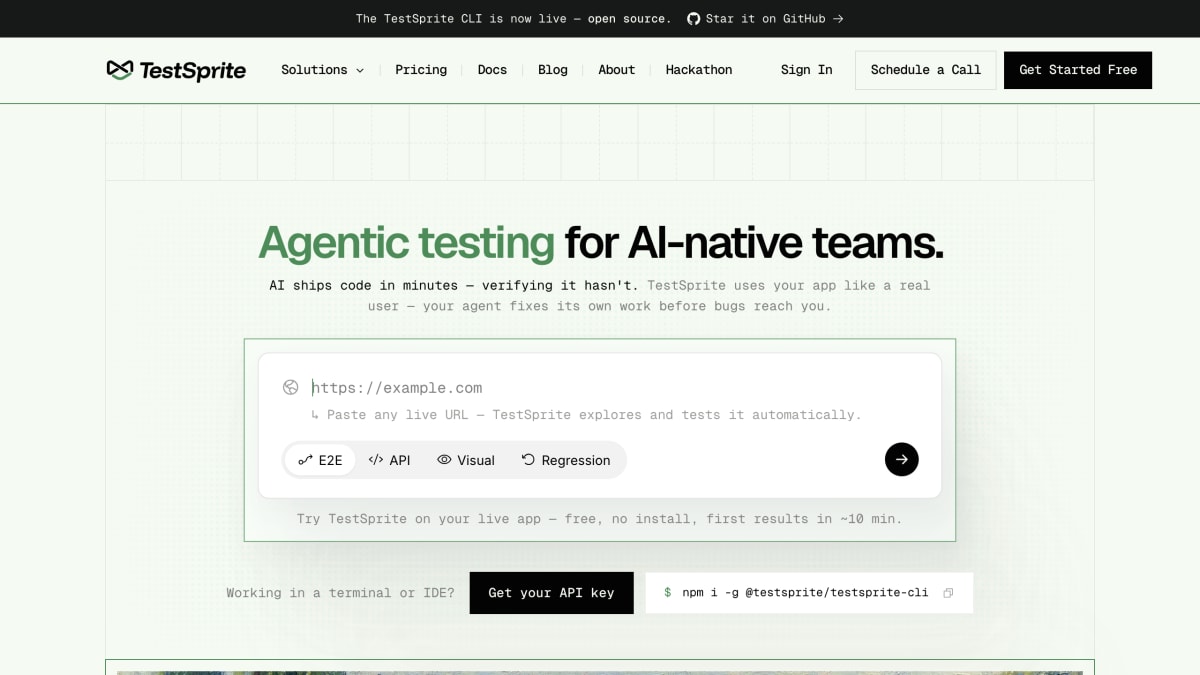This screenshot has width=1200, height=675.
Task: Select the Regression test mode
Action: tap(566, 460)
